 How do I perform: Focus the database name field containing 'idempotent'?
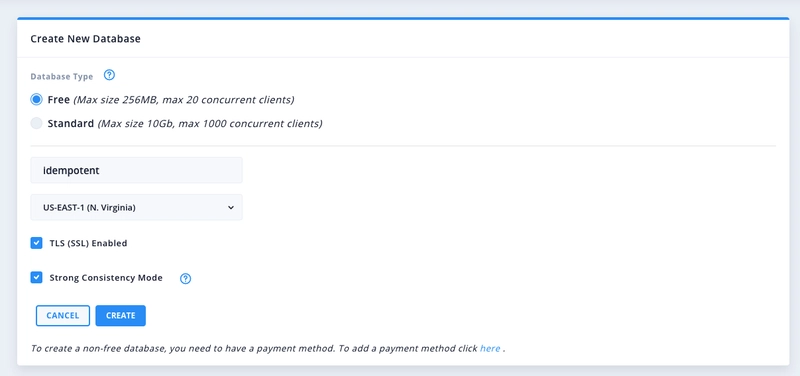tap(136, 170)
